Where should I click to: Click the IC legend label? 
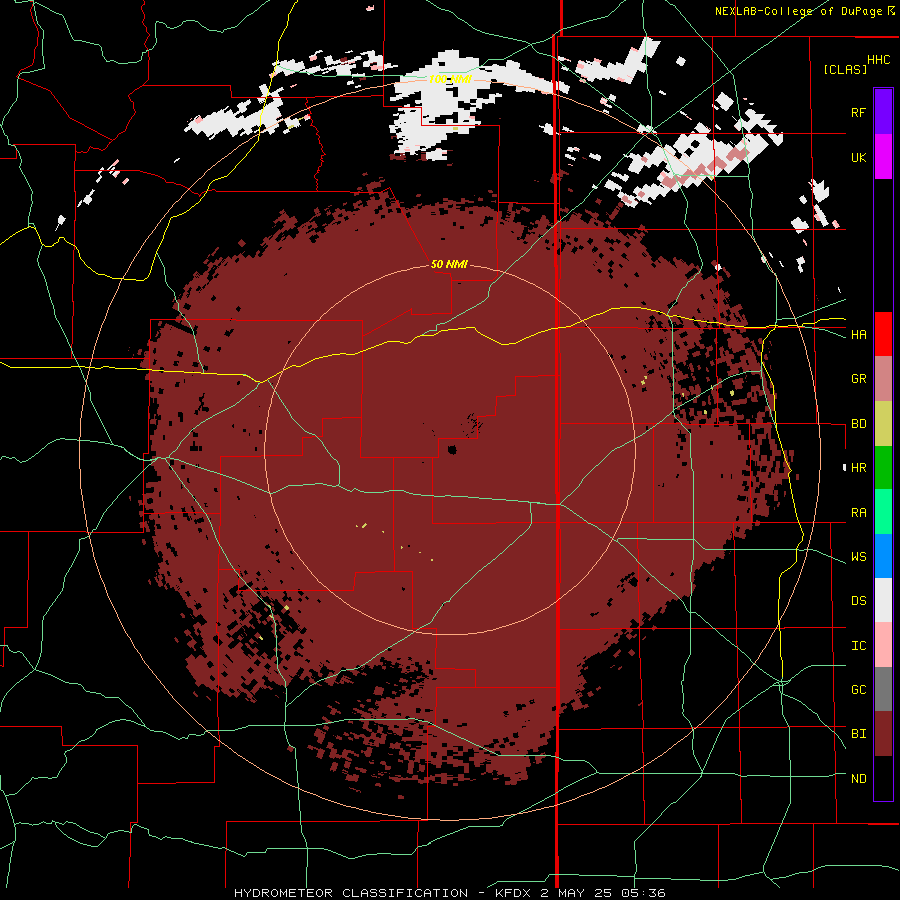point(858,645)
